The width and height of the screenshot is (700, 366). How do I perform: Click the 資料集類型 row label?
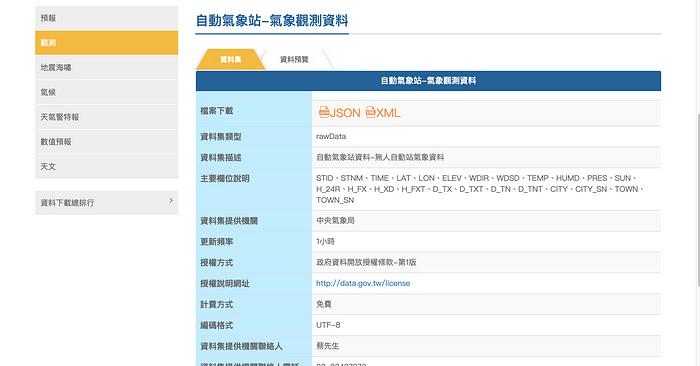221,137
